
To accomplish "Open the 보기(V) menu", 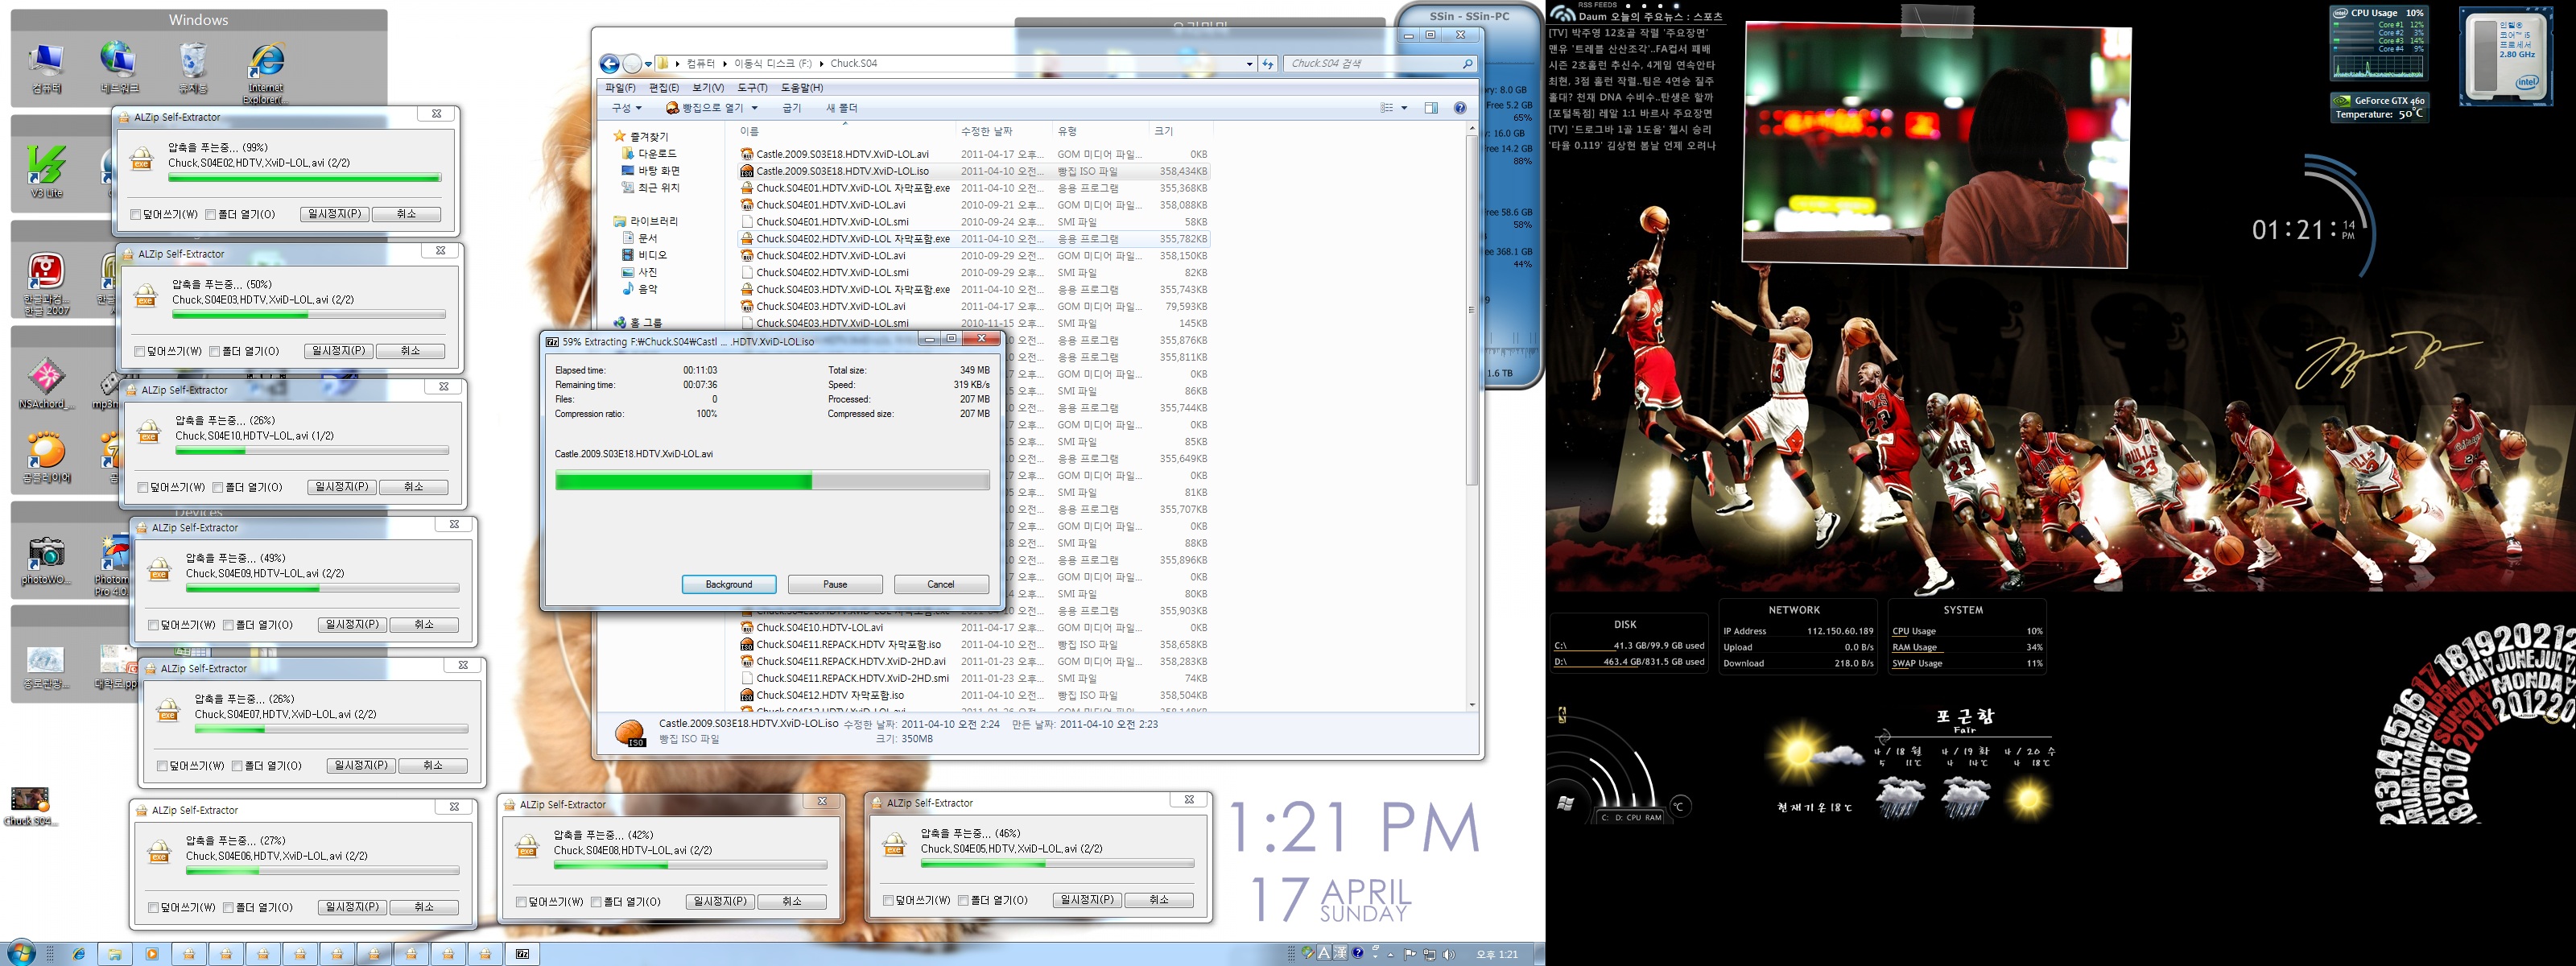I will pyautogui.click(x=708, y=88).
